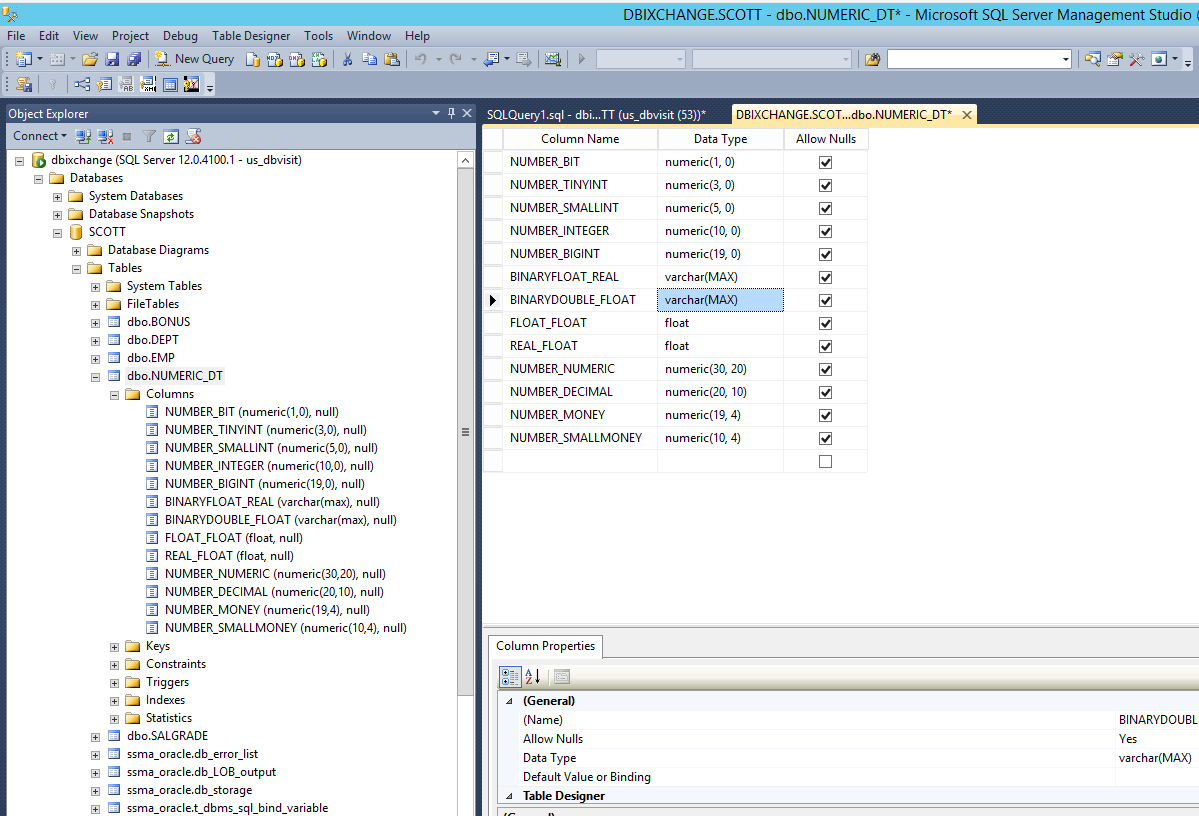Click the Undo arrow icon

tap(421, 59)
